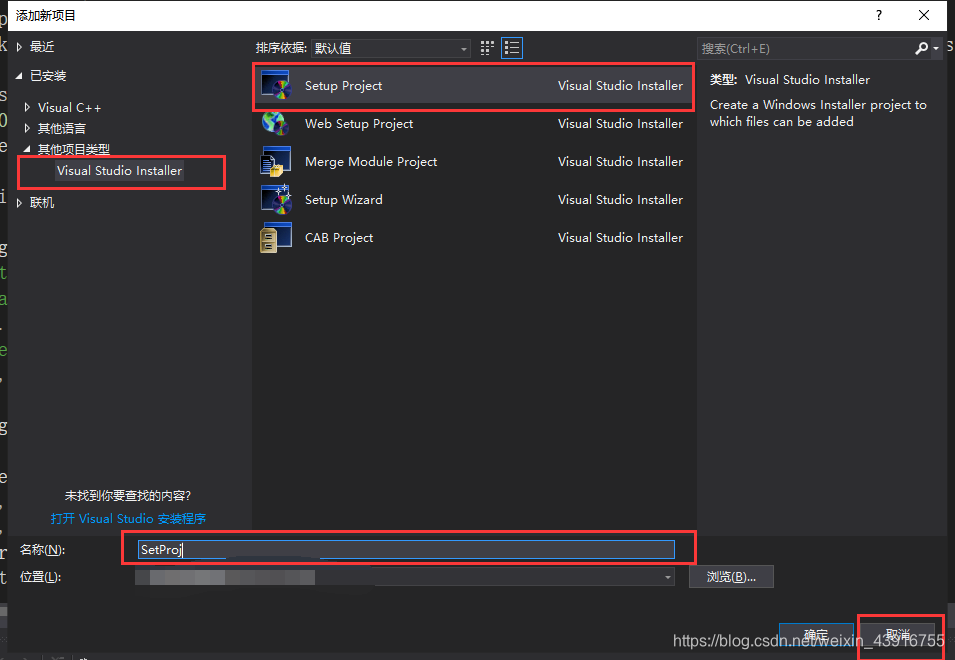The width and height of the screenshot is (955, 660).
Task: Open the 打开 Visual Studio 安装程序 link
Action: pyautogui.click(x=129, y=518)
